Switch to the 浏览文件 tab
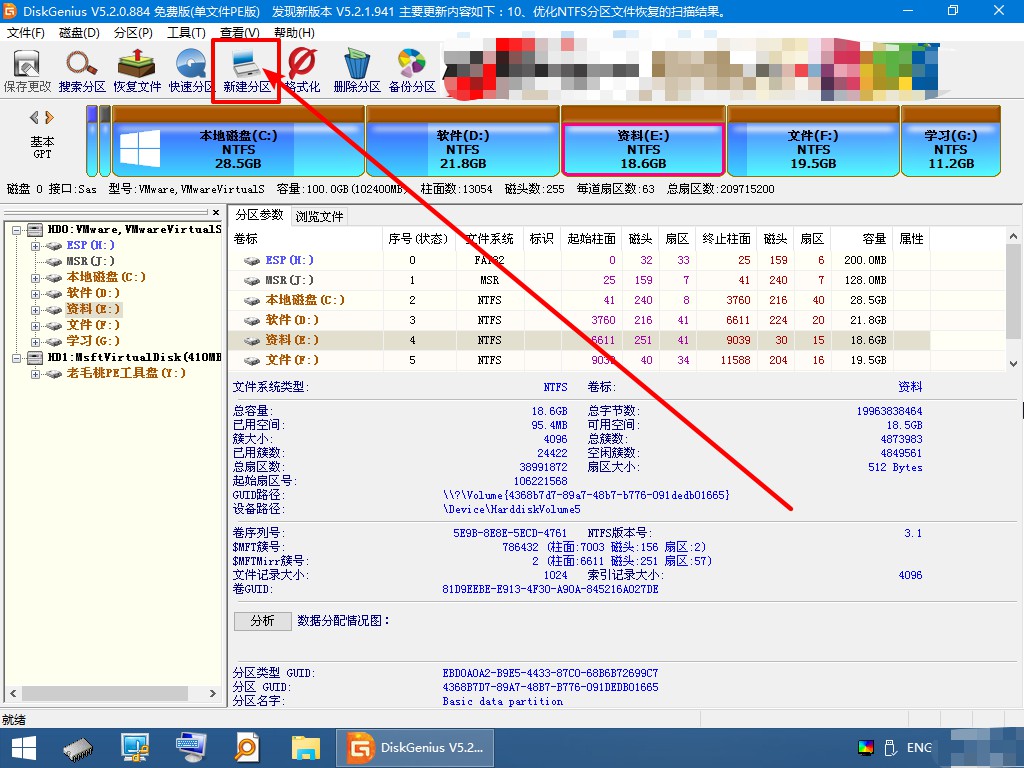1024x768 pixels. [x=319, y=216]
